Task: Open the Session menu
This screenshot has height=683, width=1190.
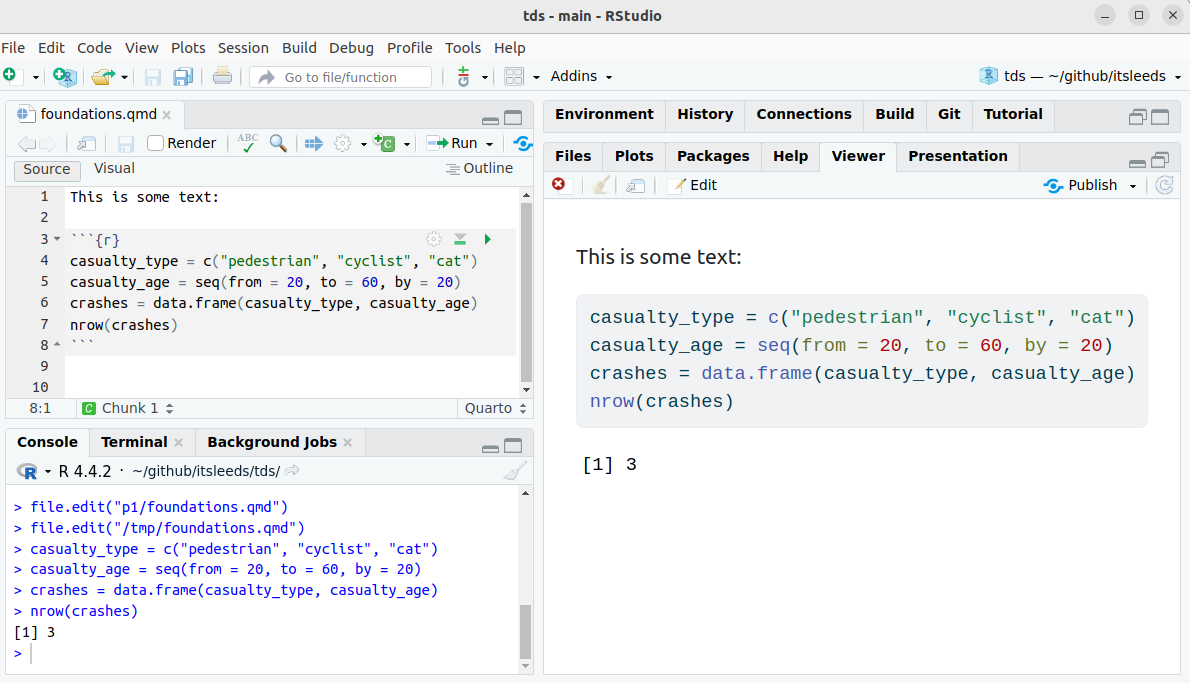Action: point(243,47)
